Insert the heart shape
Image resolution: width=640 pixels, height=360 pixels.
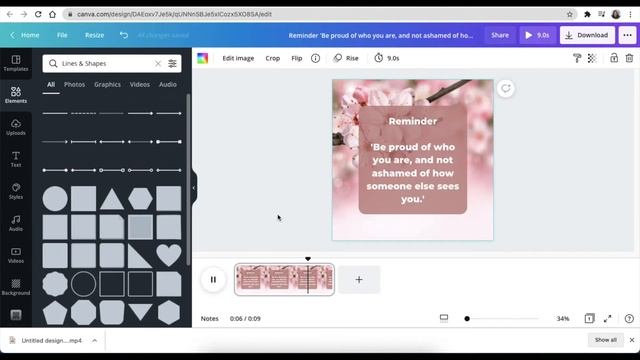[x=169, y=256]
